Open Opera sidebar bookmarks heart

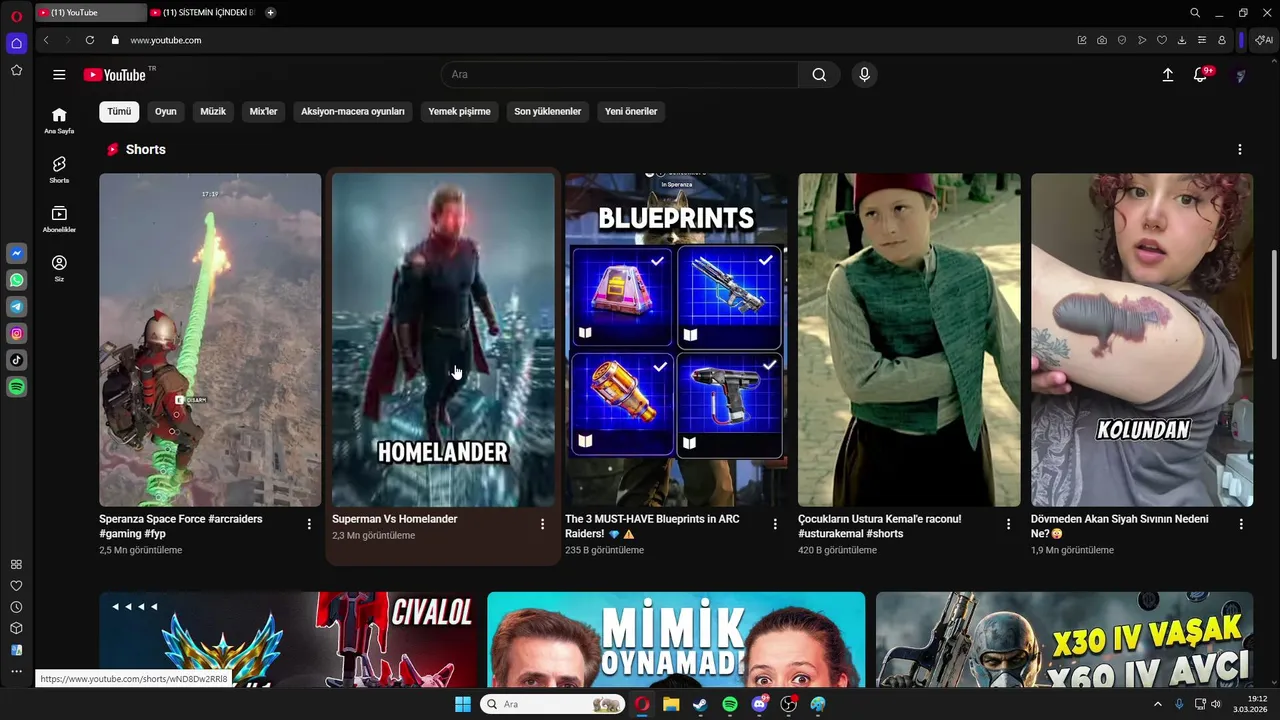click(16, 586)
